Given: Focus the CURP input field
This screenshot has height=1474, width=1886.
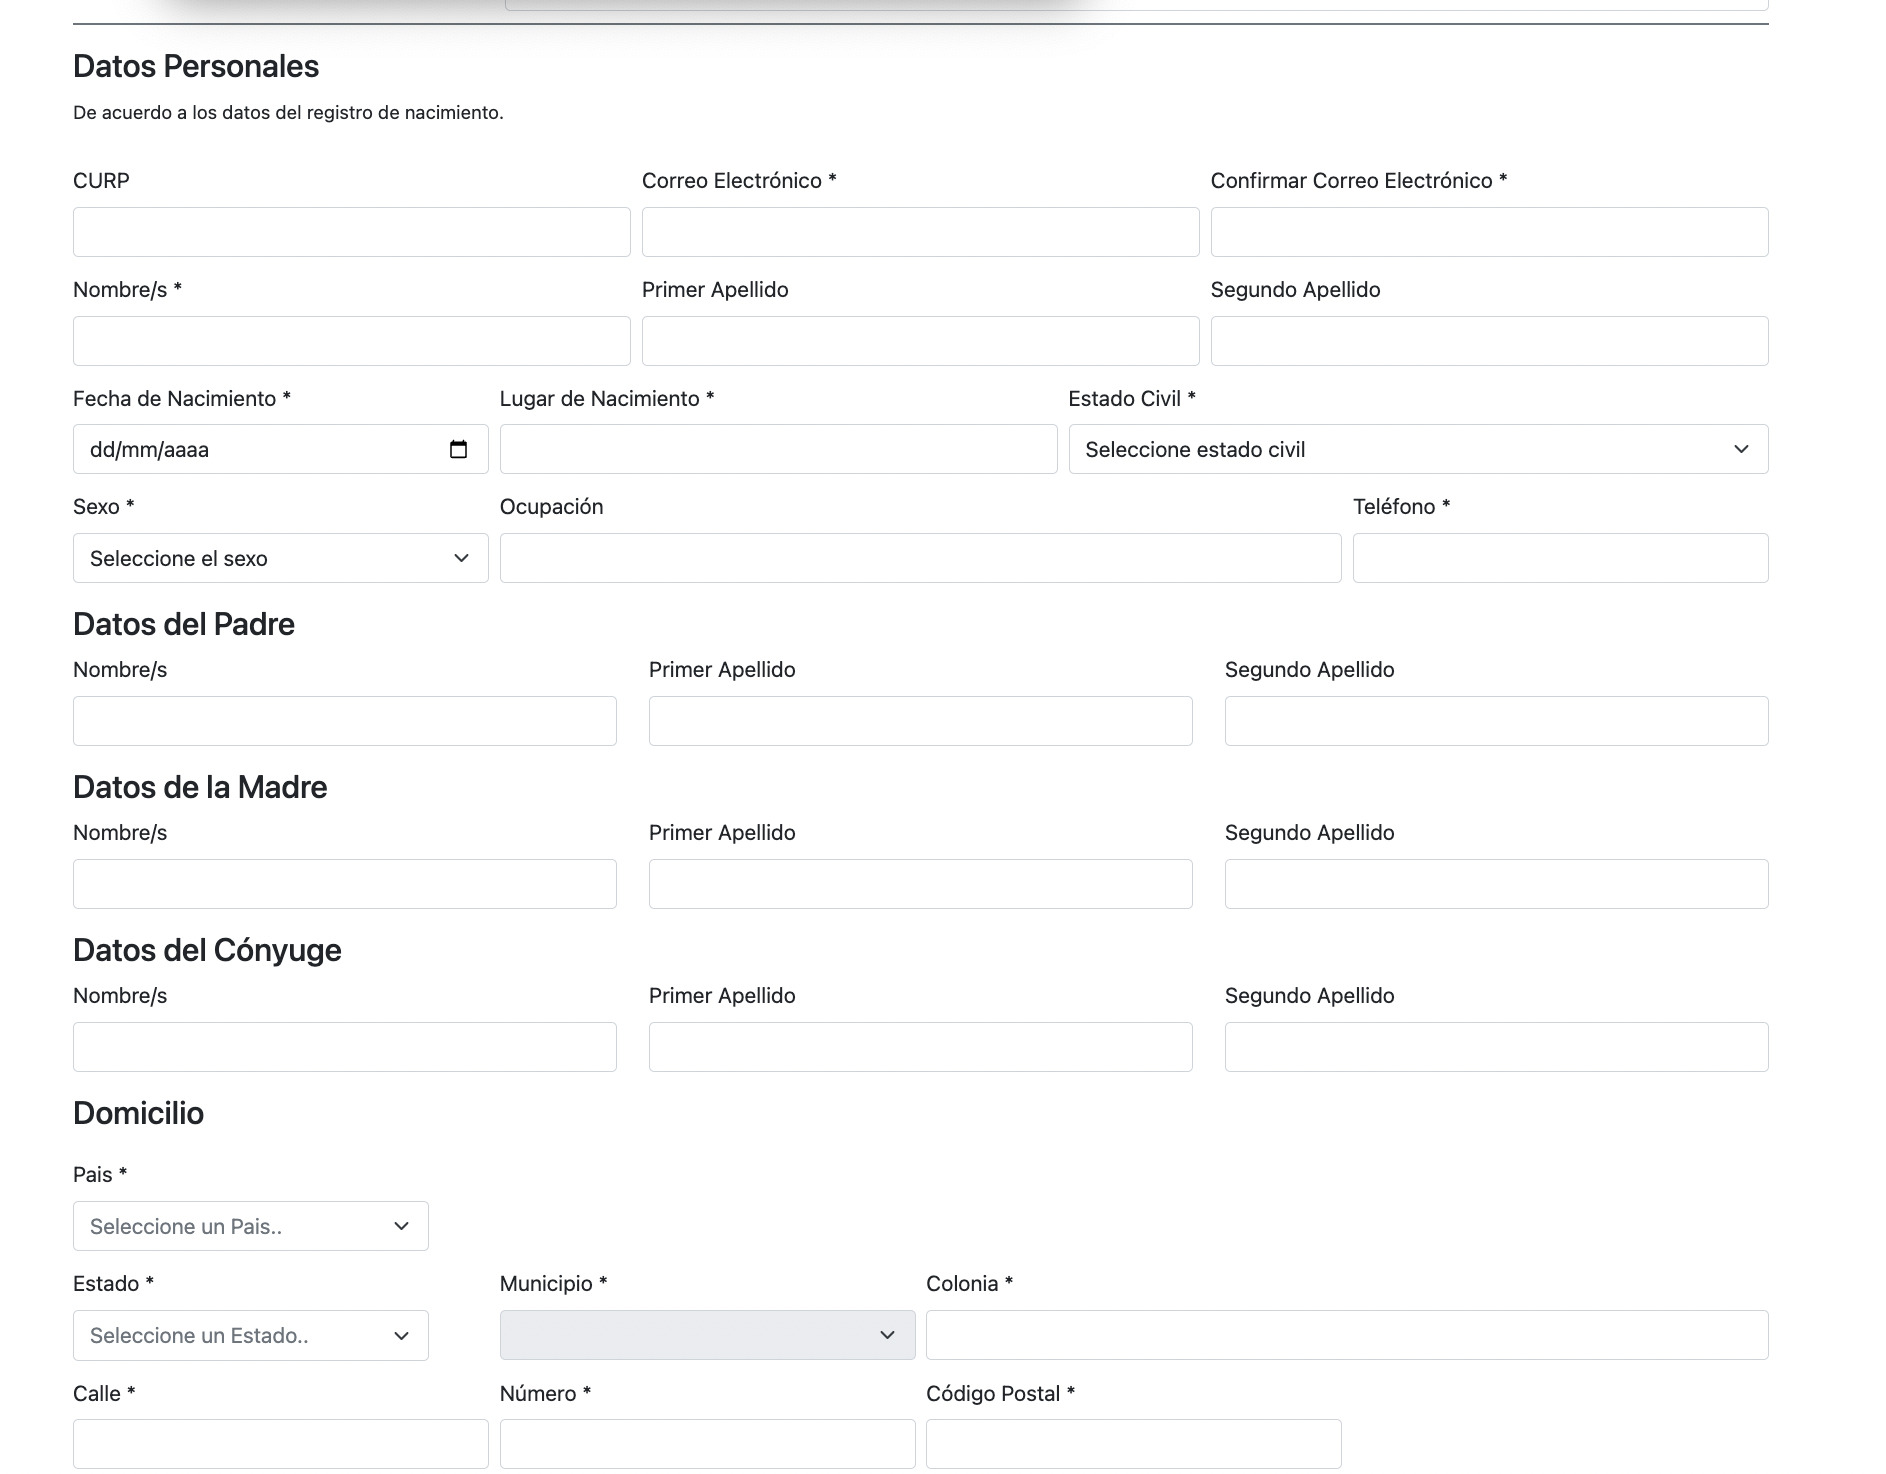Looking at the screenshot, I should tap(351, 232).
